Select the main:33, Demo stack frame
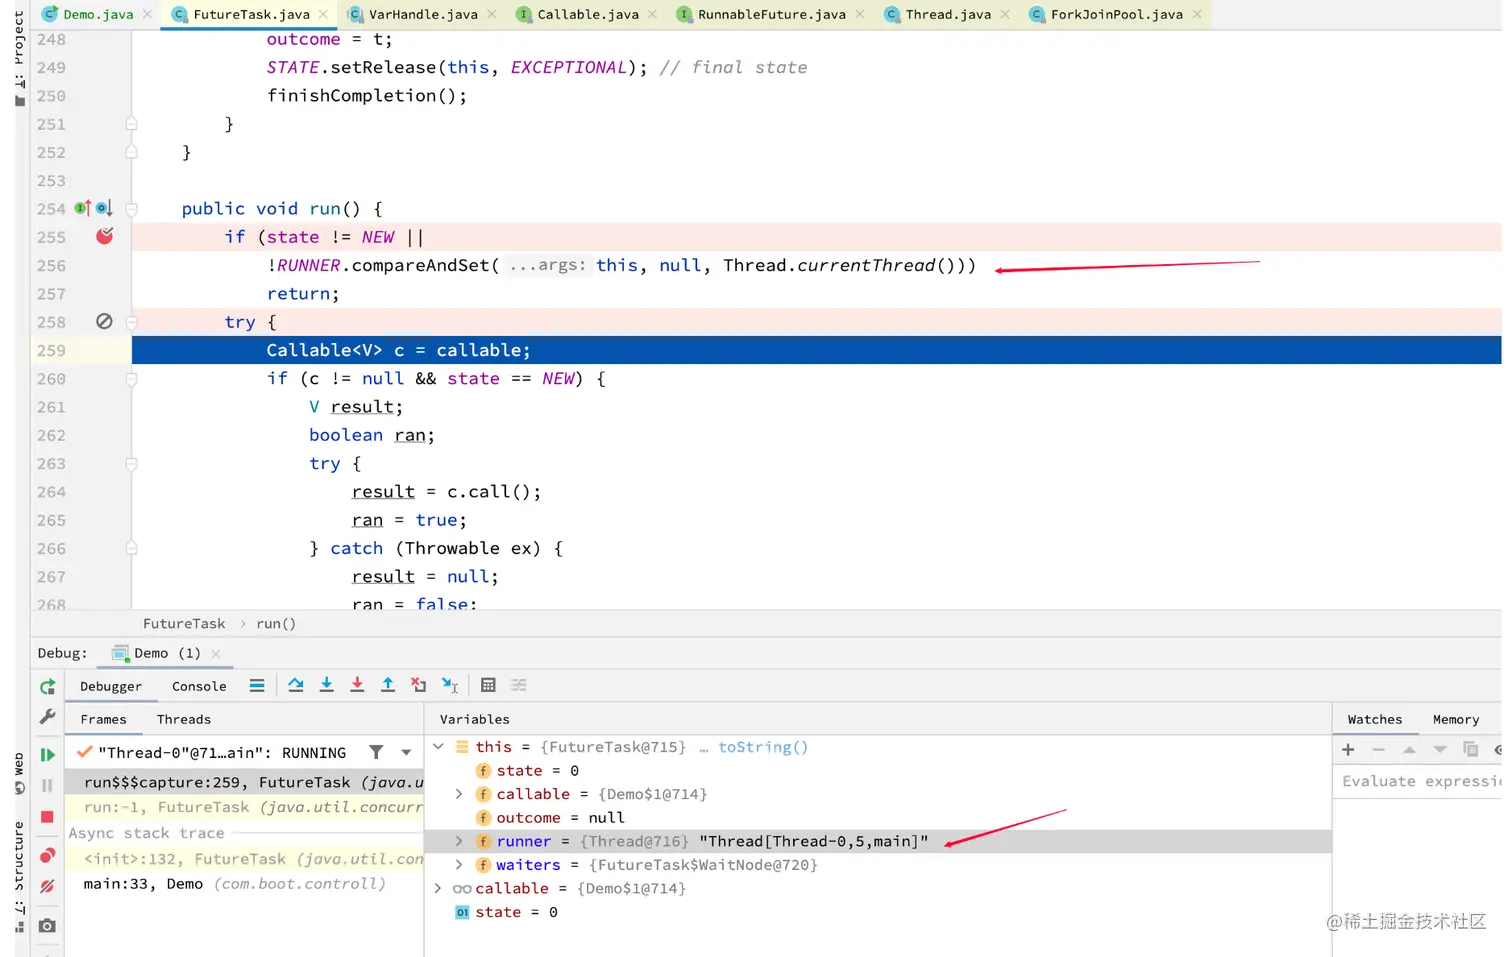 [x=245, y=884]
